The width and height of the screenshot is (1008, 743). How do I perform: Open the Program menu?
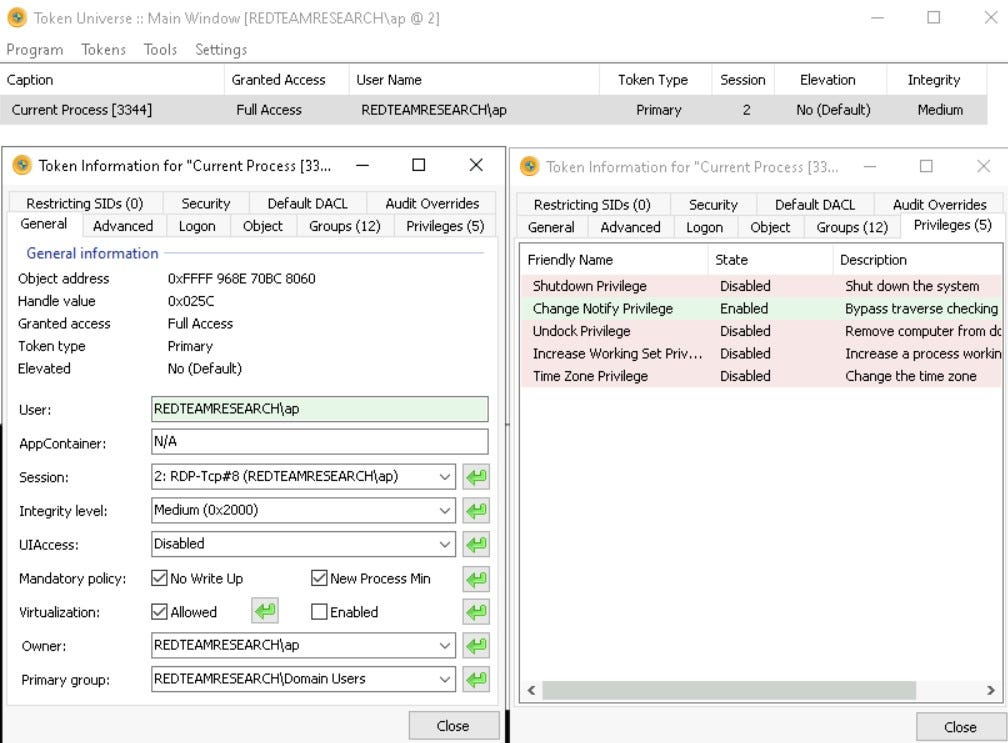(x=35, y=49)
